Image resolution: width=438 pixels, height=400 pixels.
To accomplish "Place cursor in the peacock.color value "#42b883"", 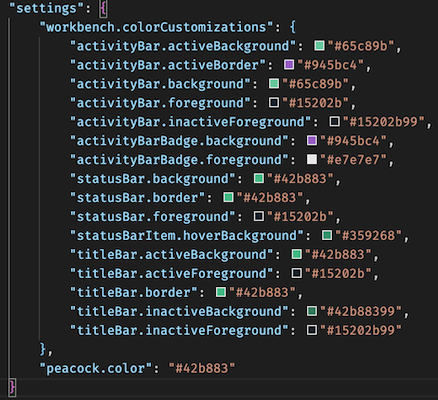I will (202, 369).
